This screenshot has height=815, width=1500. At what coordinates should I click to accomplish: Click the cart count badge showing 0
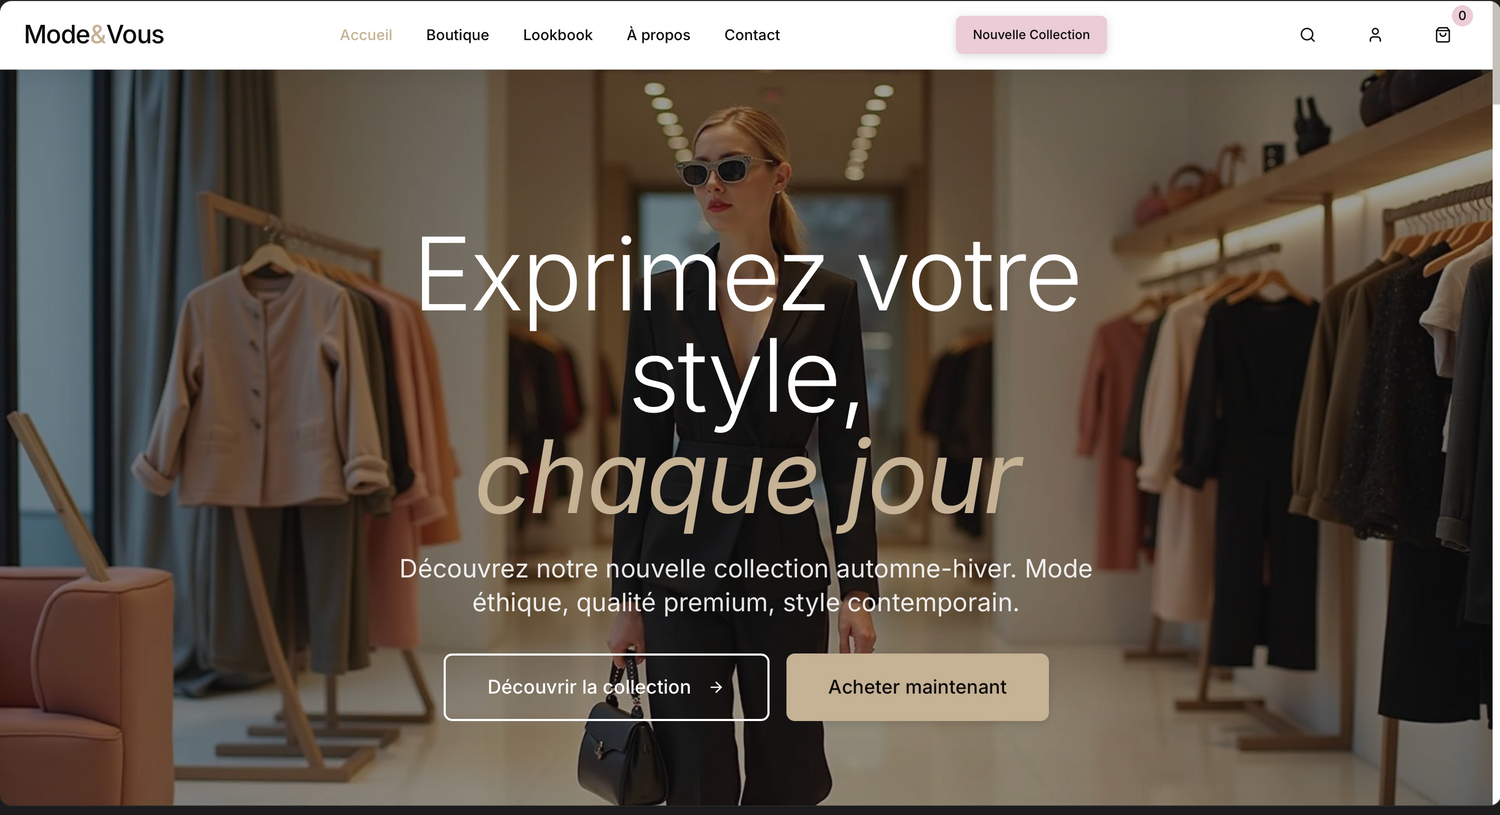point(1462,16)
